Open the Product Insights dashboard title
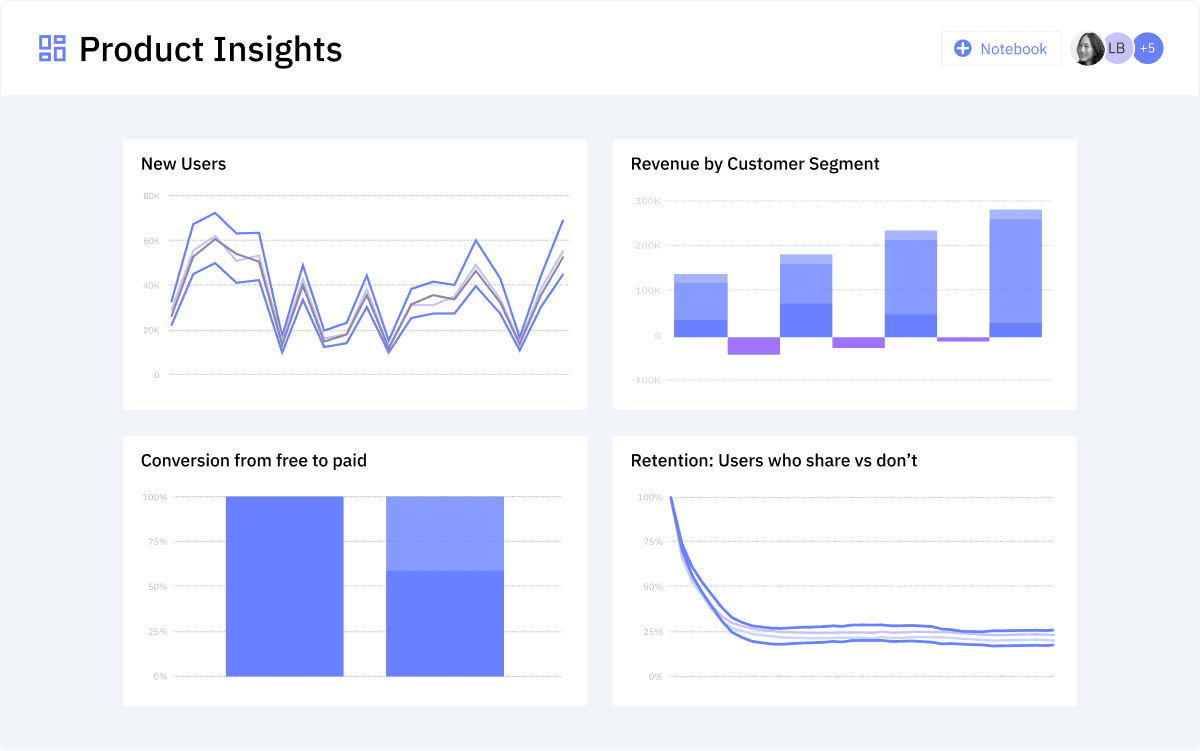 pos(210,49)
